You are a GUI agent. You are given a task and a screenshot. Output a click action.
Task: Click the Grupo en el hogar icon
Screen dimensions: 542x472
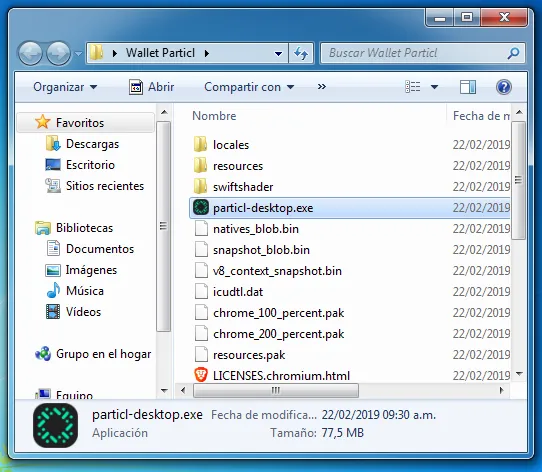point(43,354)
